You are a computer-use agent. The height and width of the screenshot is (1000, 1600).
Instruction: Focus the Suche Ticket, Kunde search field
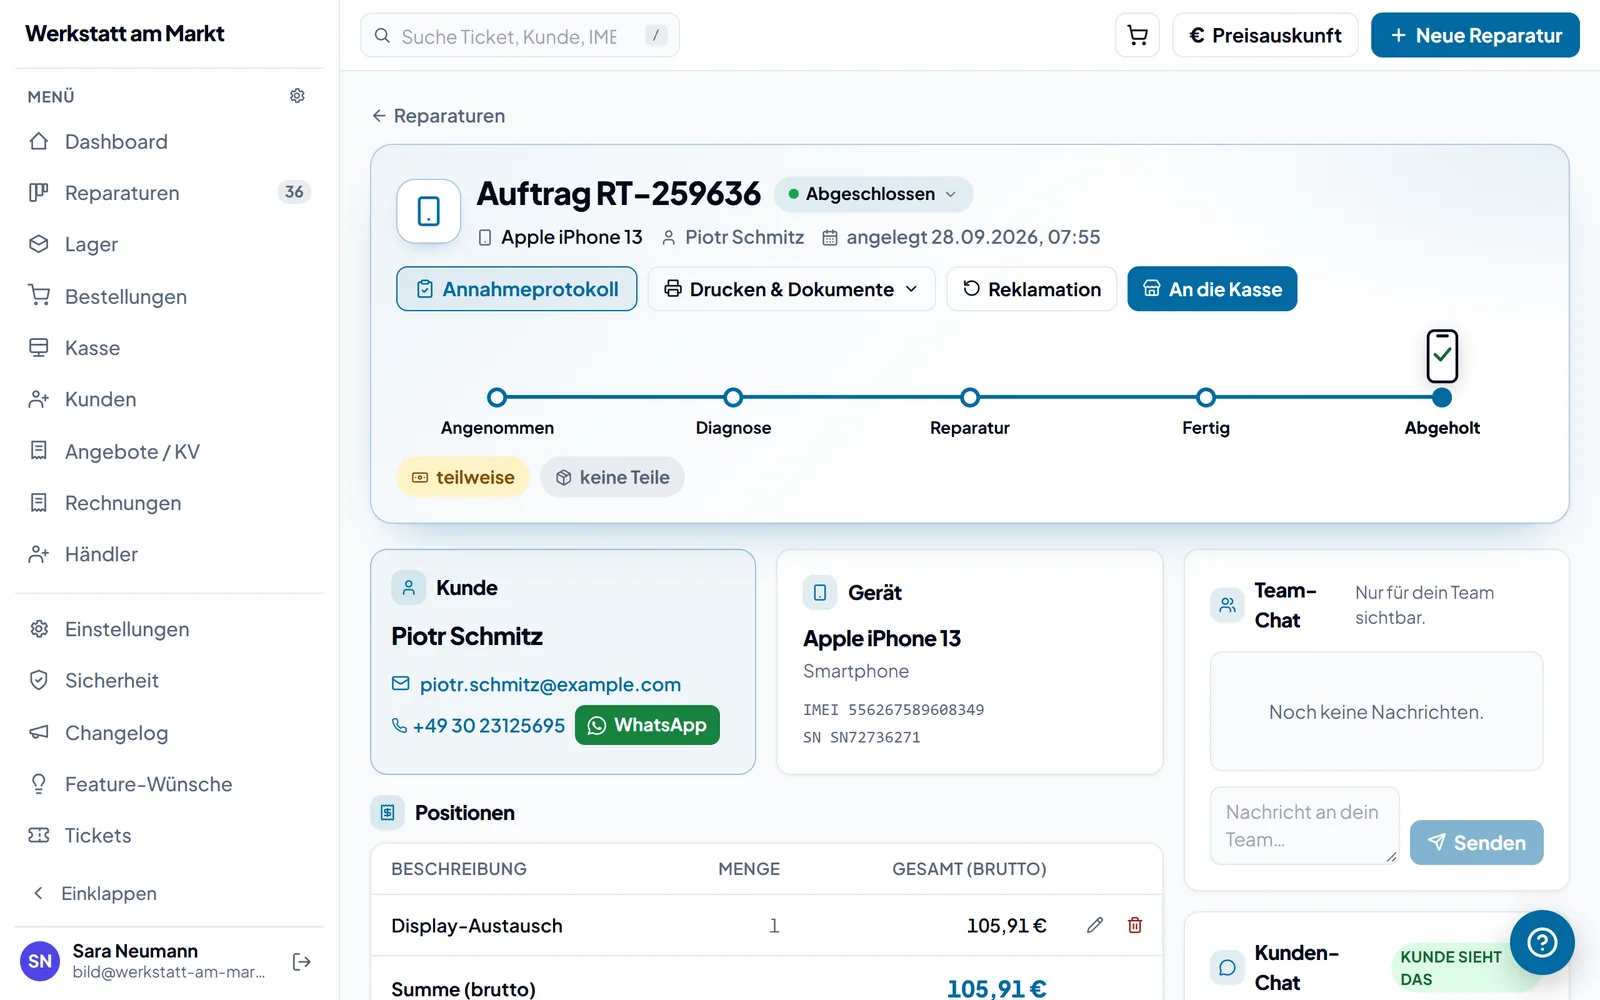520,35
